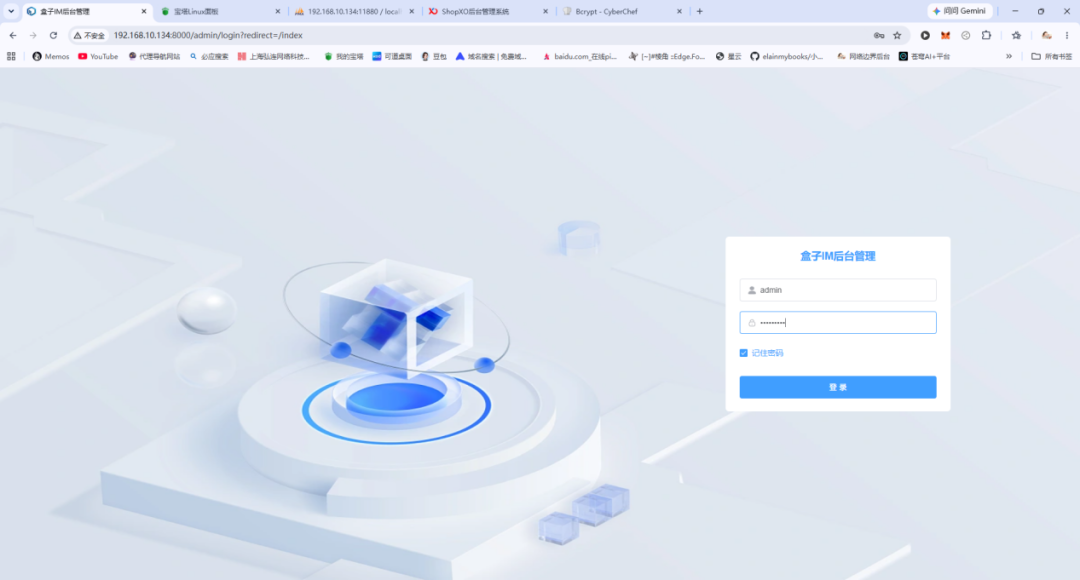Viewport: 1080px width, 580px height.
Task: Click the MetaMask fox extension icon
Action: pyautogui.click(x=945, y=35)
